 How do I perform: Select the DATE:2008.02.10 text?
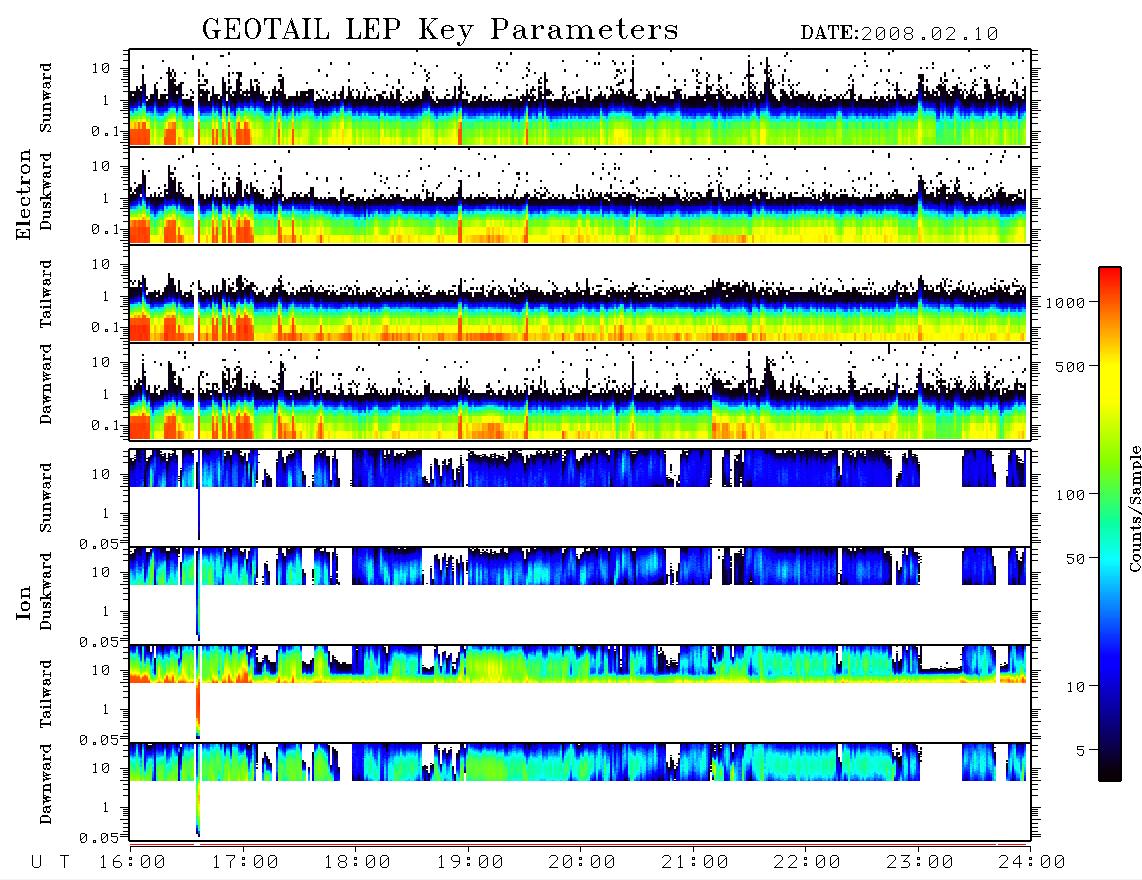coord(899,34)
